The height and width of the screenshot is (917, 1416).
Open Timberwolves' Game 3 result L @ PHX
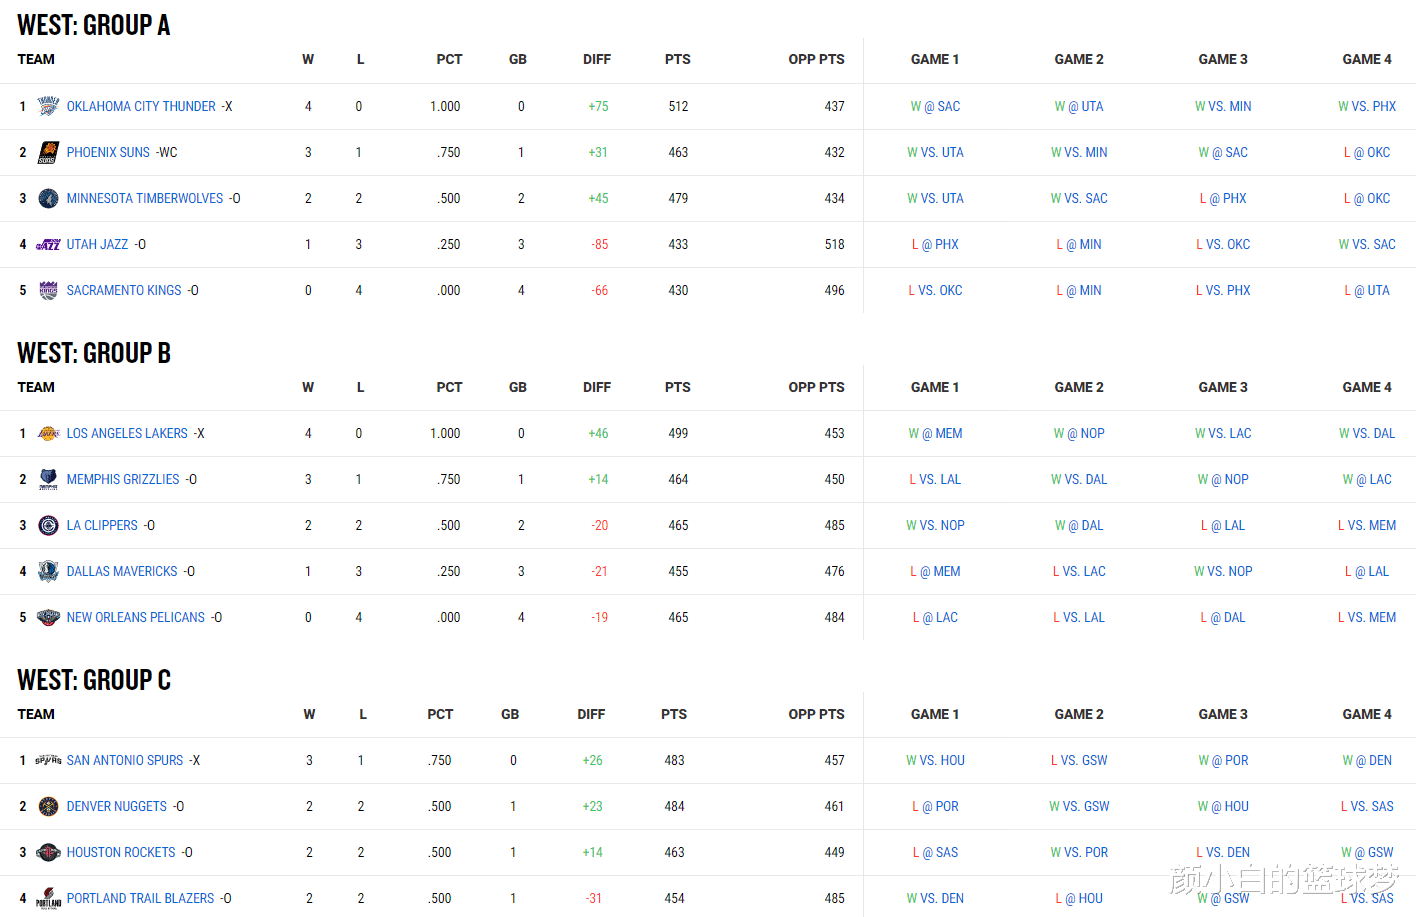1223,198
